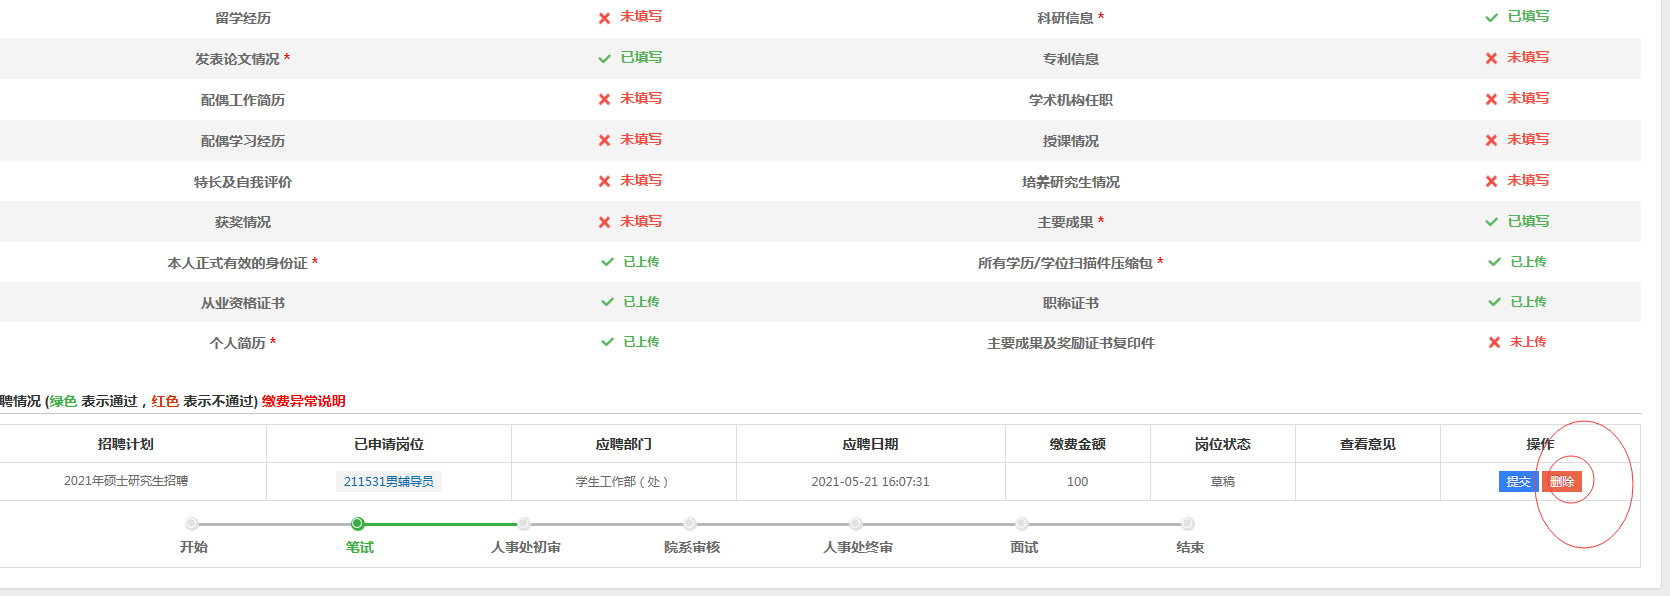Click the red X icon for 获奖情况
Screen dimensions: 1670x596
(x=604, y=222)
